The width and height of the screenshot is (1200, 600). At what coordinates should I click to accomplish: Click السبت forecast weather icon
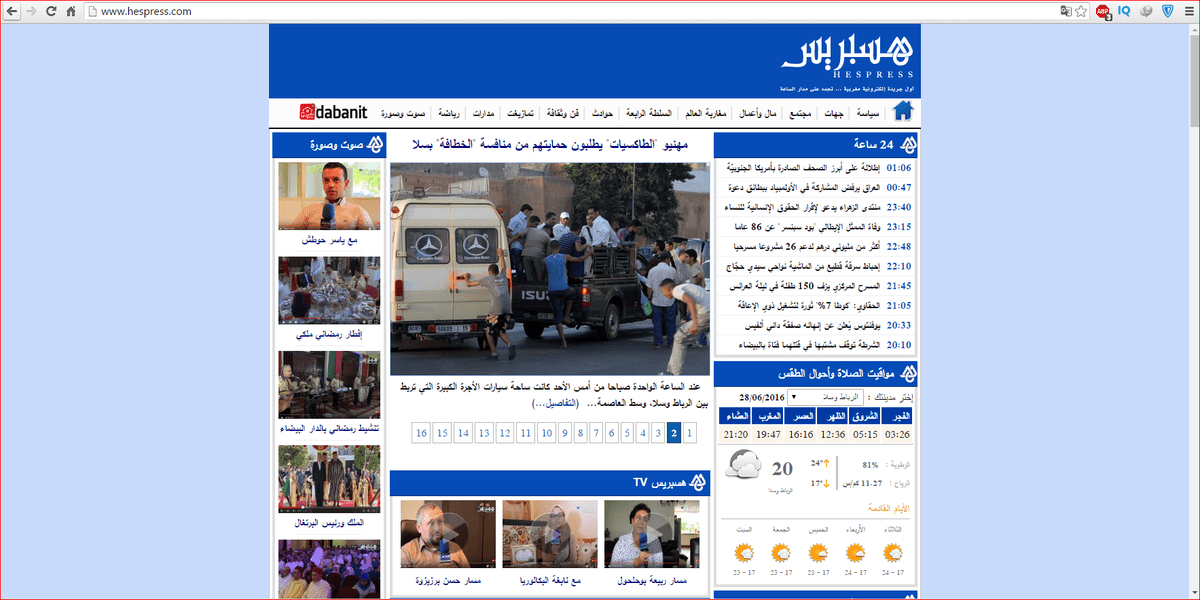click(x=744, y=552)
